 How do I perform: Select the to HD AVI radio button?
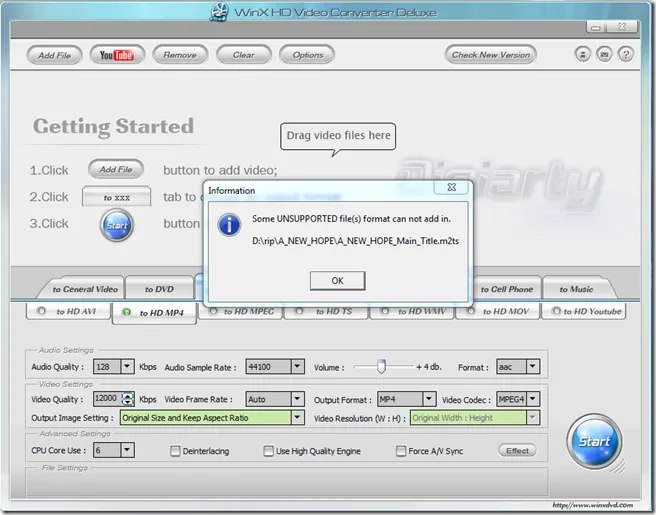pyautogui.click(x=42, y=312)
